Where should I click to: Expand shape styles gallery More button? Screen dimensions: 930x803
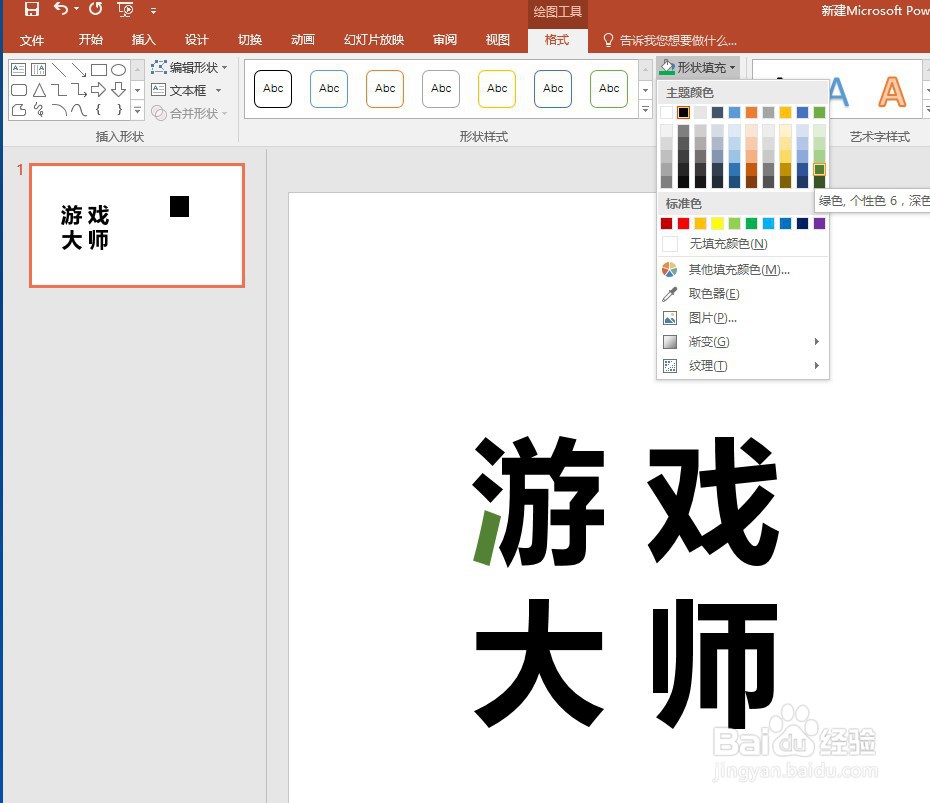click(x=645, y=110)
